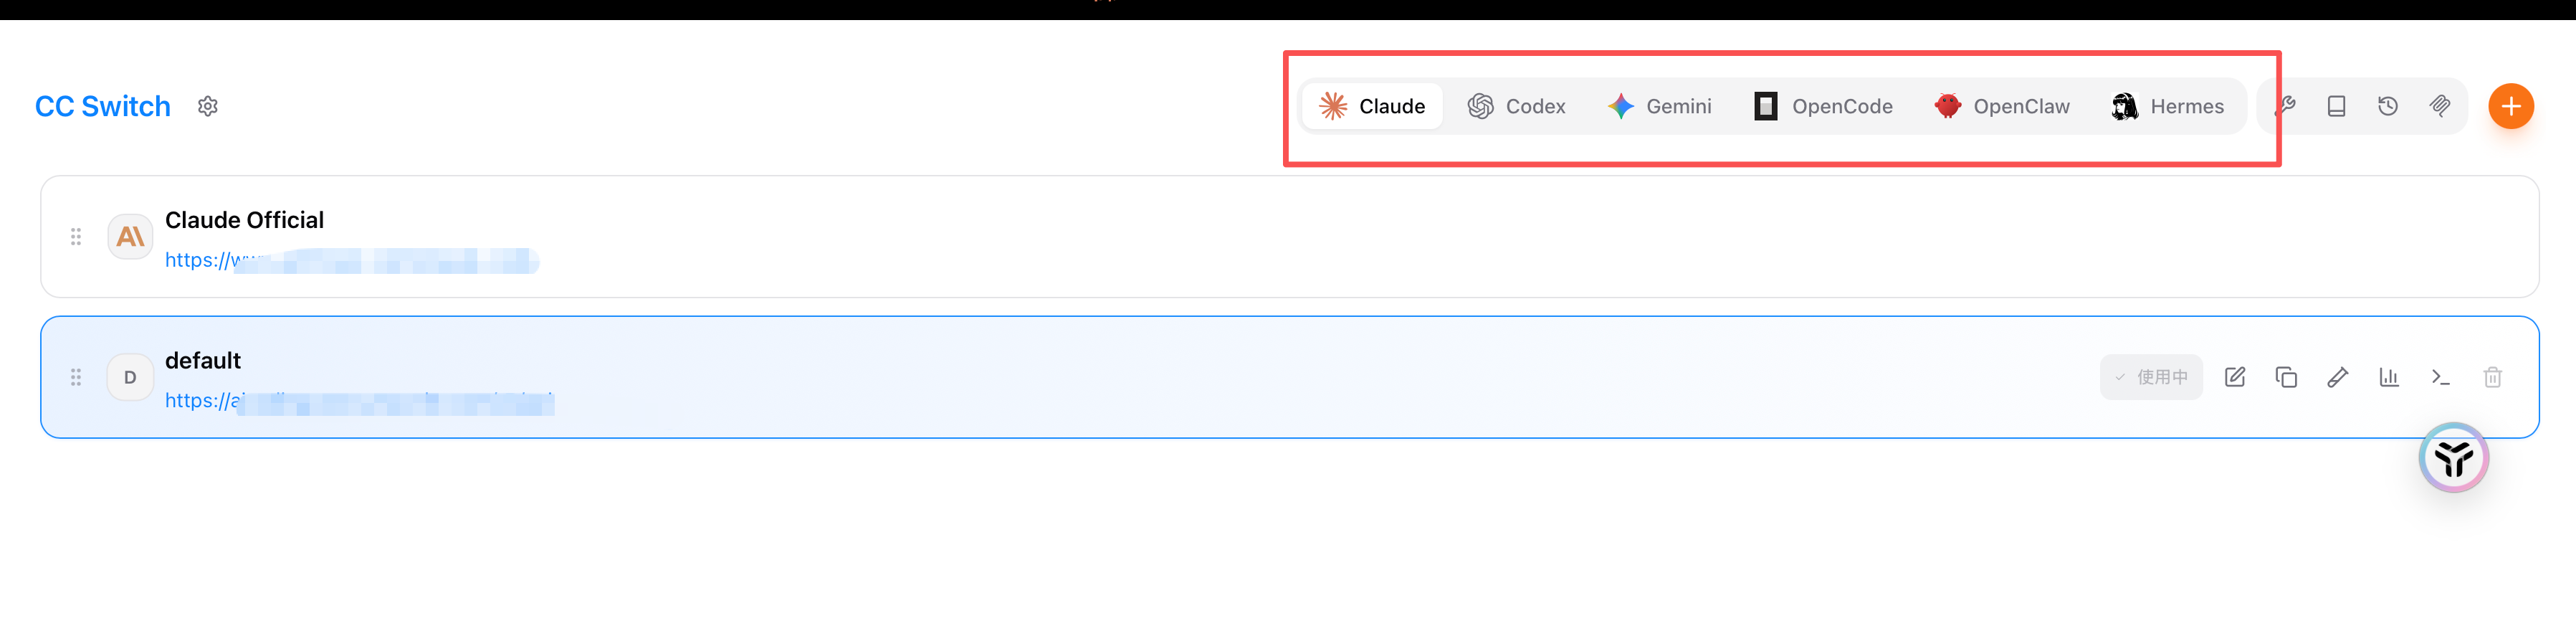
Task: Open the Hermes tab
Action: pos(2168,106)
